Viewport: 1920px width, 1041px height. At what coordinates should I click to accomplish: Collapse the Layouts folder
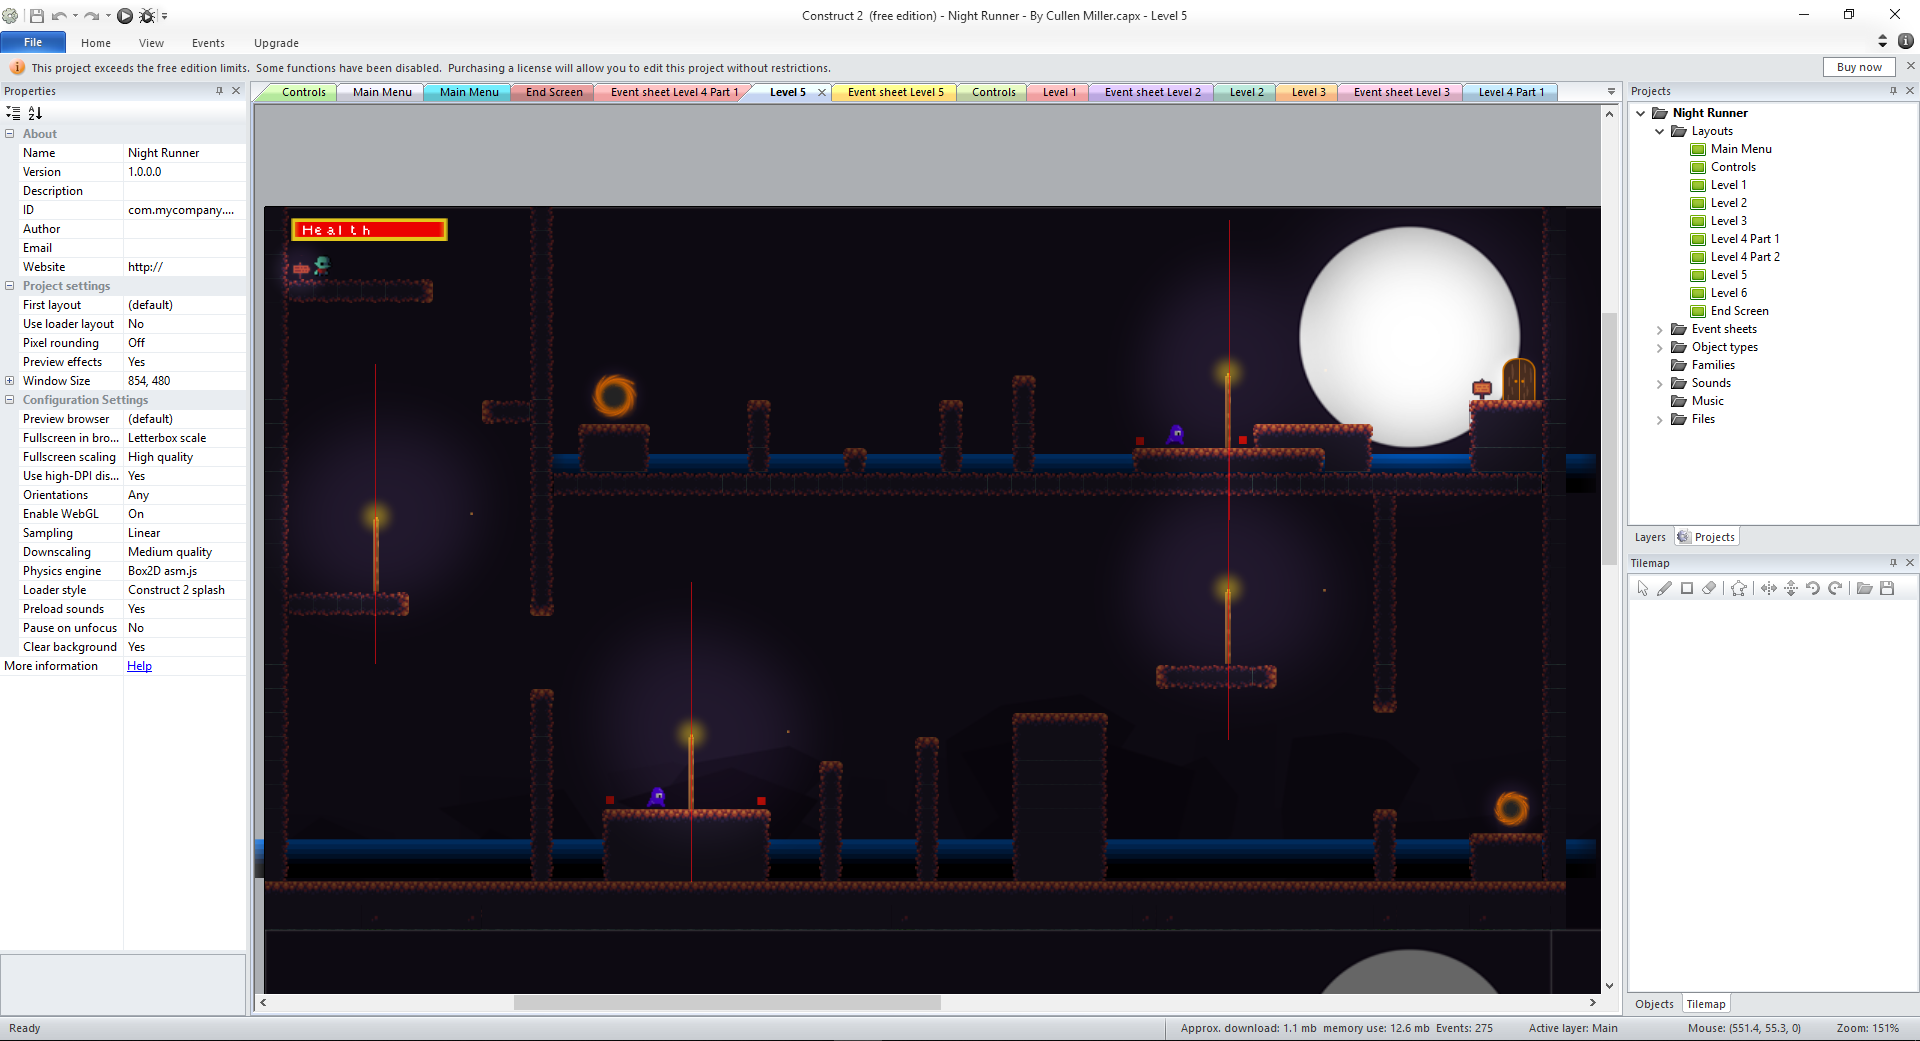tap(1660, 131)
